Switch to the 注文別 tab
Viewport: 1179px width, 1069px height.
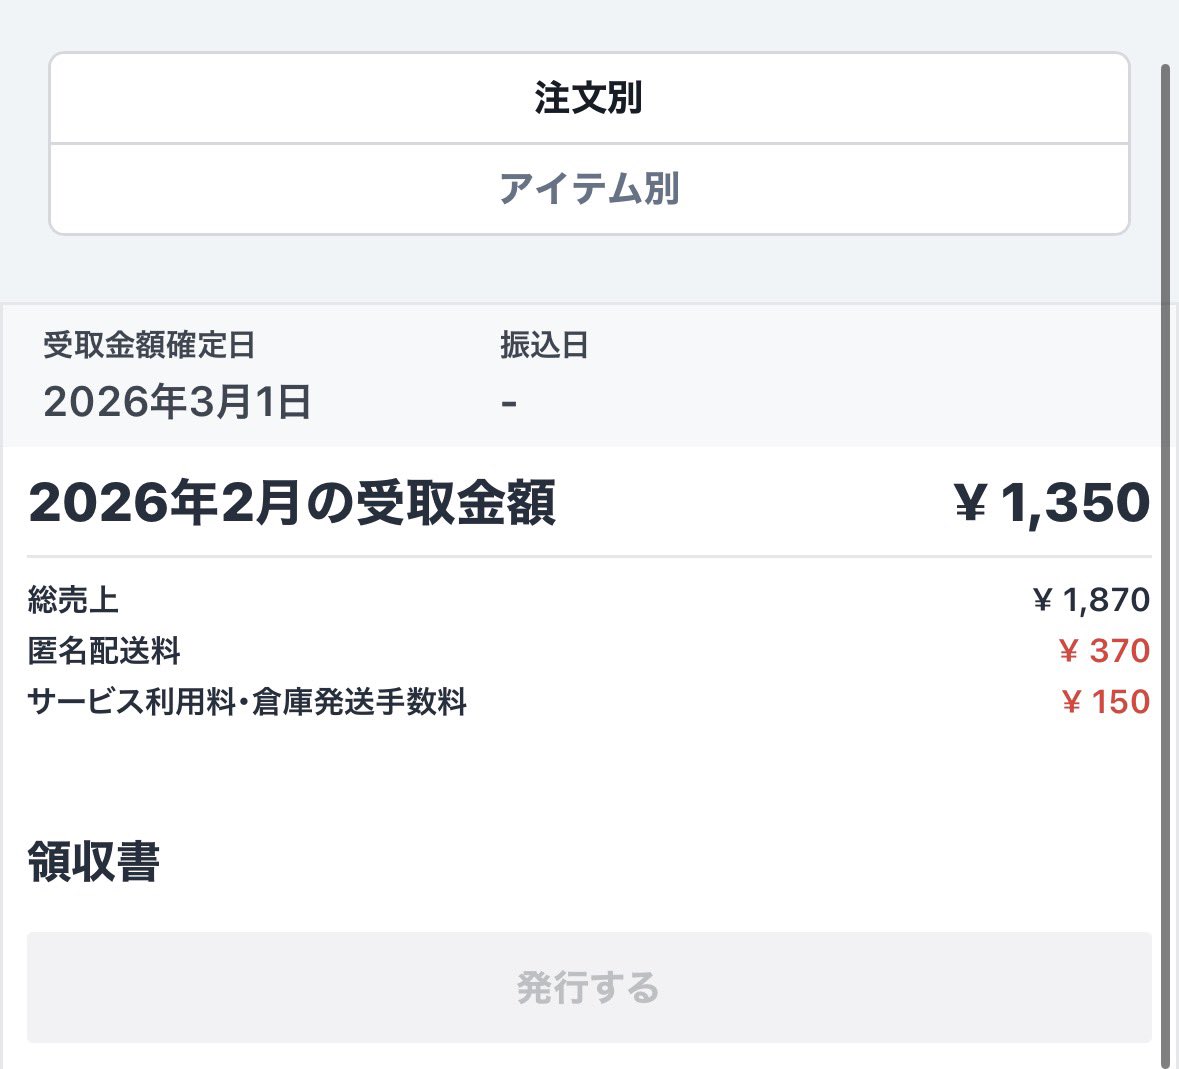(x=589, y=98)
